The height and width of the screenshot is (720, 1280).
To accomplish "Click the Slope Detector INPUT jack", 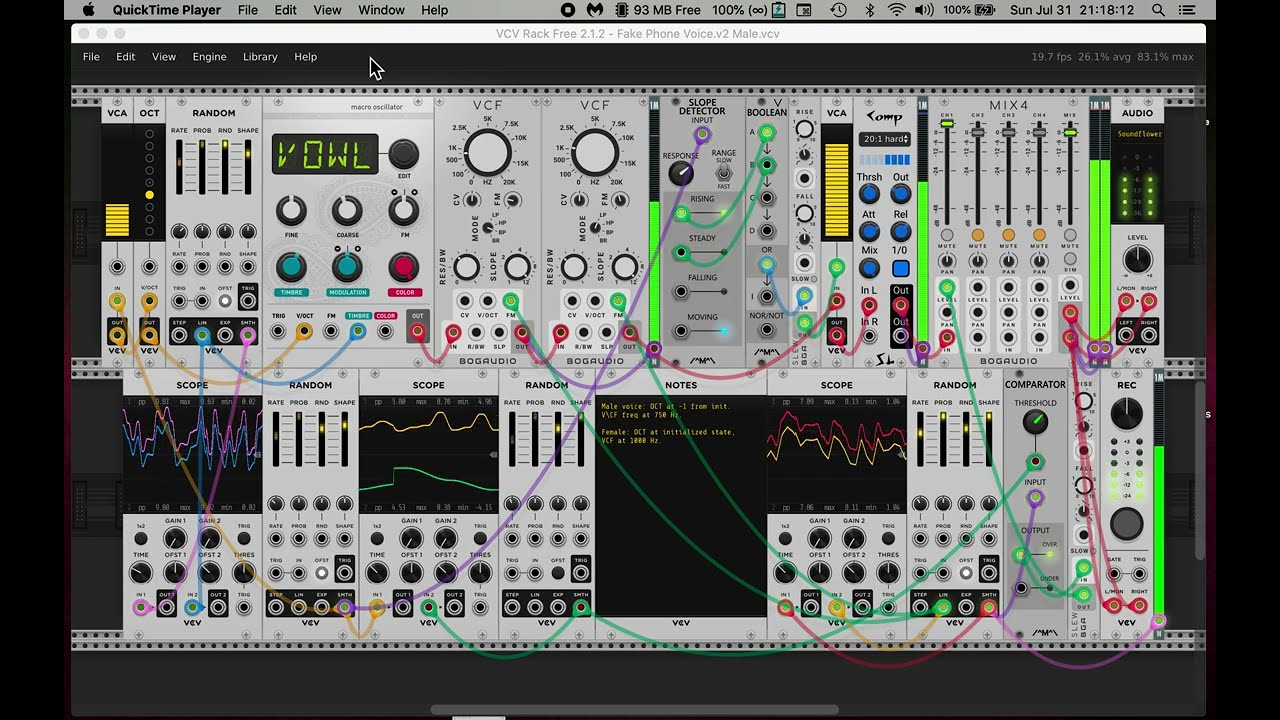I will pyautogui.click(x=702, y=133).
